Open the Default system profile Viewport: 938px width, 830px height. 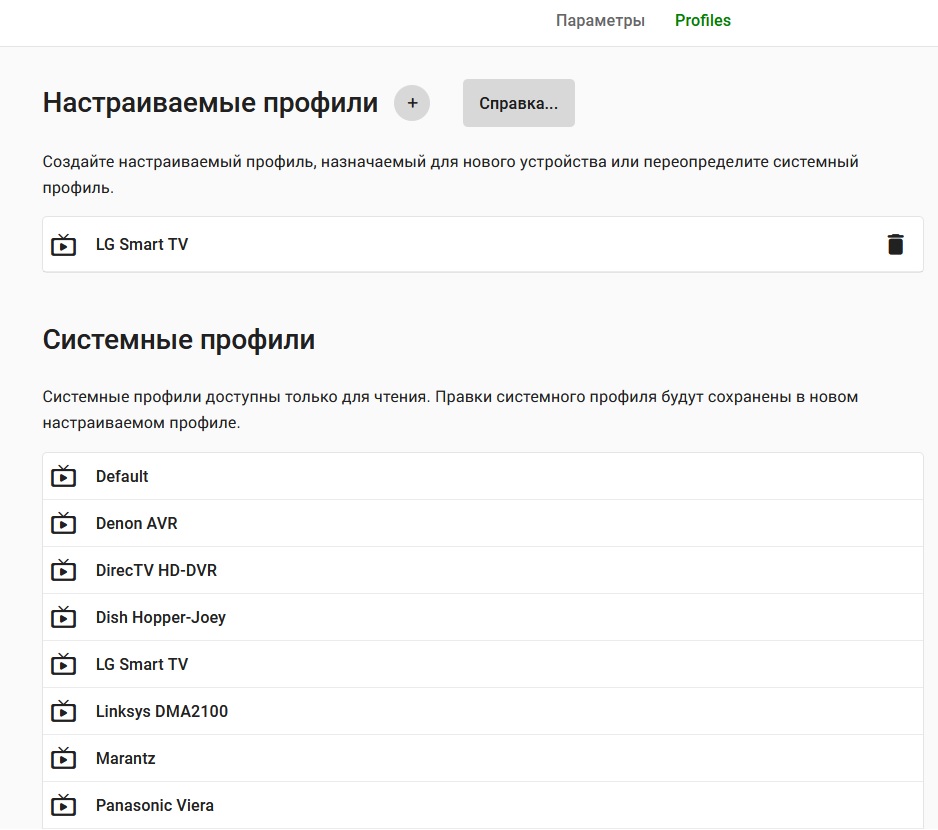pos(122,476)
